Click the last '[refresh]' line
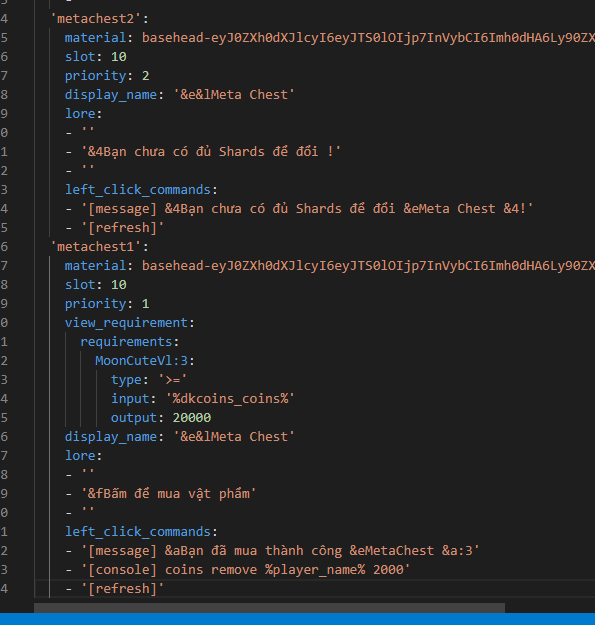Viewport: 595px width, 625px height. click(115, 589)
